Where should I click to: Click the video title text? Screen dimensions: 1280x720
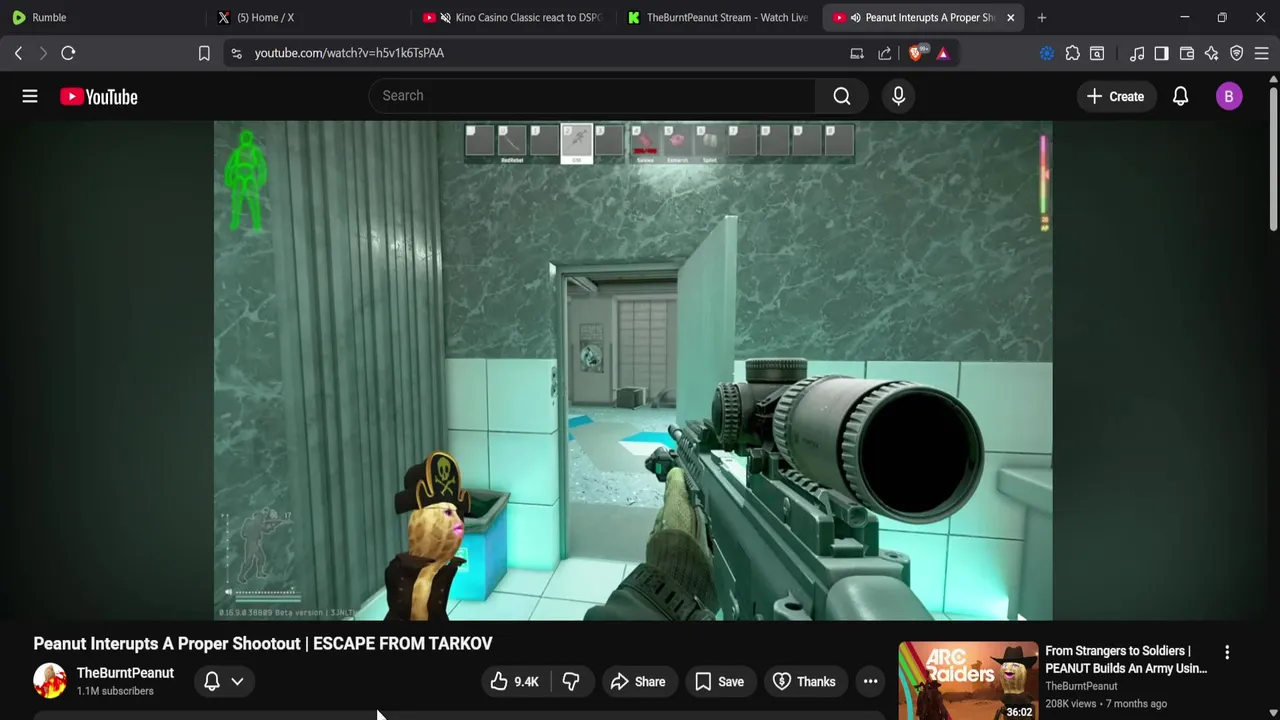pos(263,644)
